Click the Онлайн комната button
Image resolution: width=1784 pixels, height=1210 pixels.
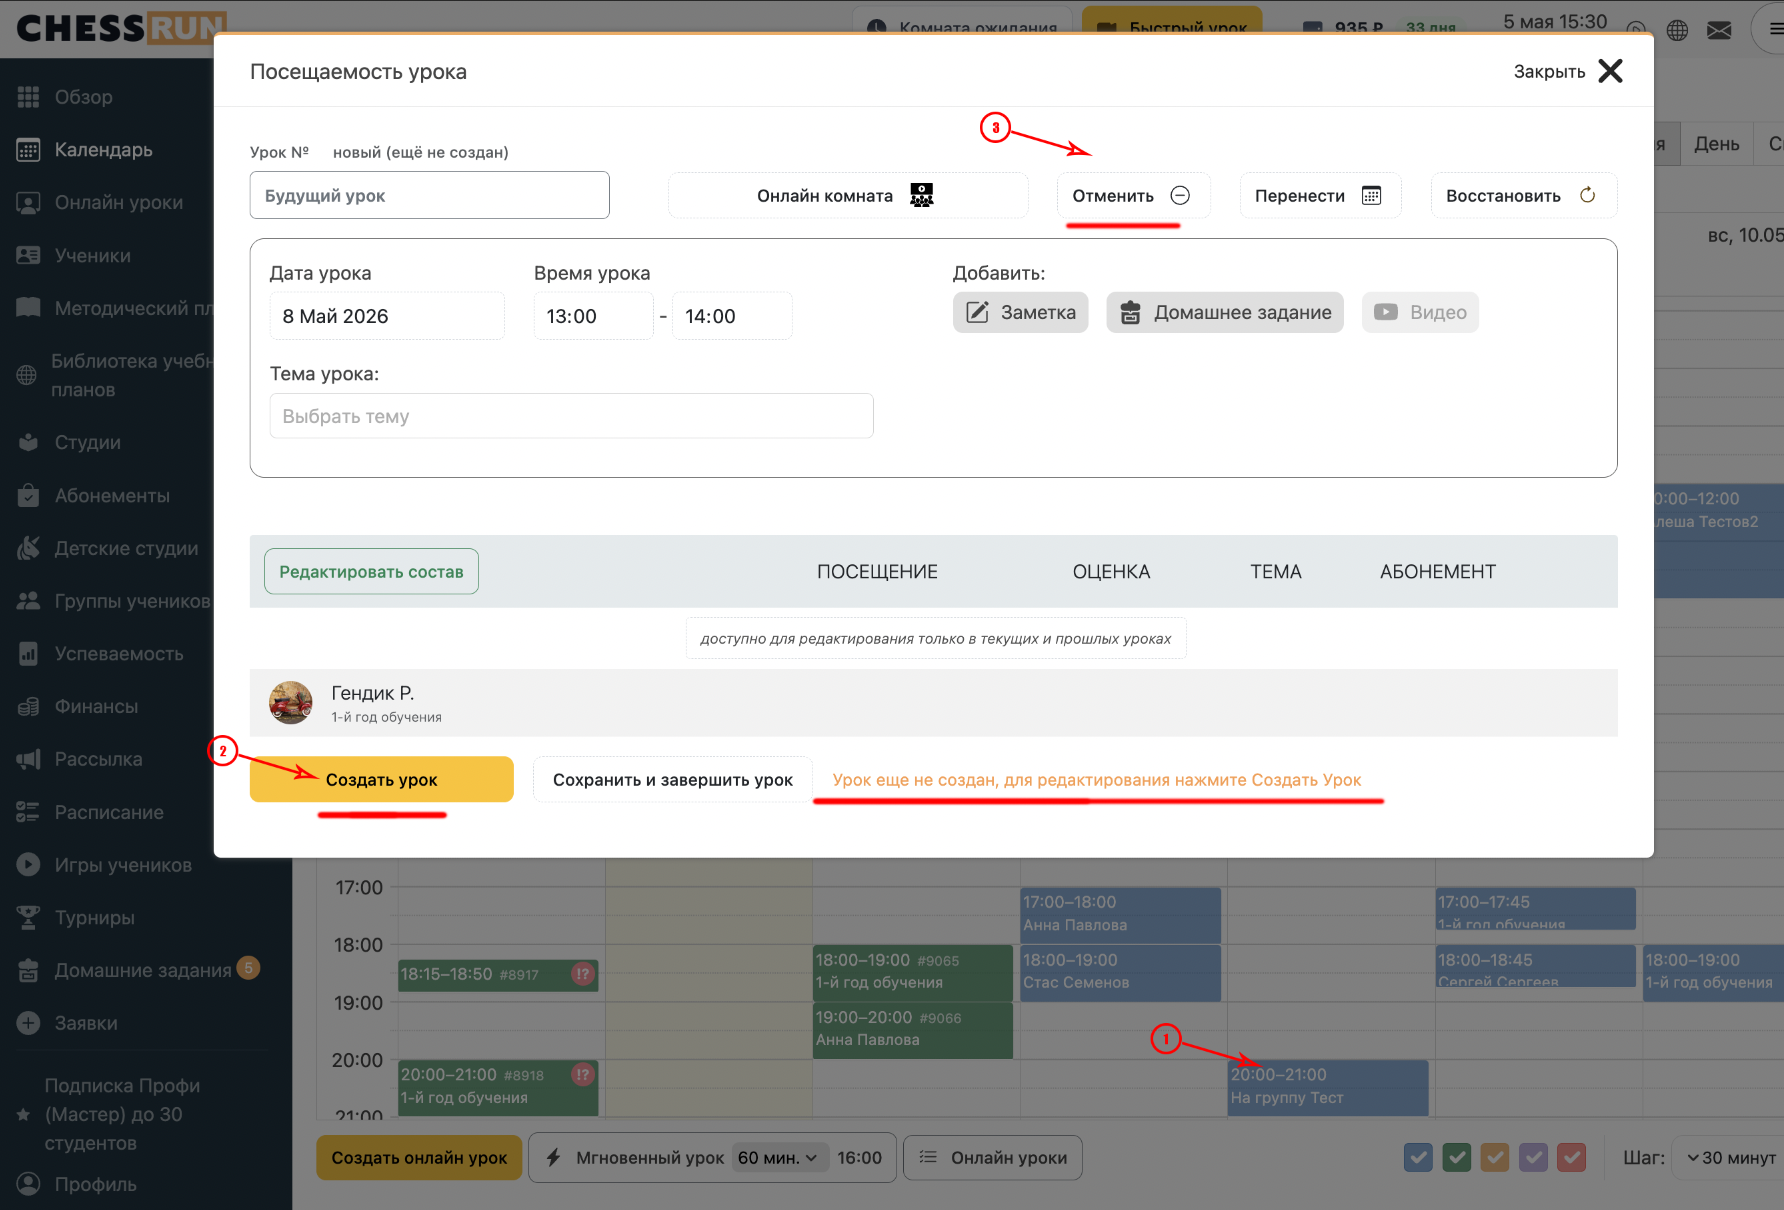click(x=848, y=196)
